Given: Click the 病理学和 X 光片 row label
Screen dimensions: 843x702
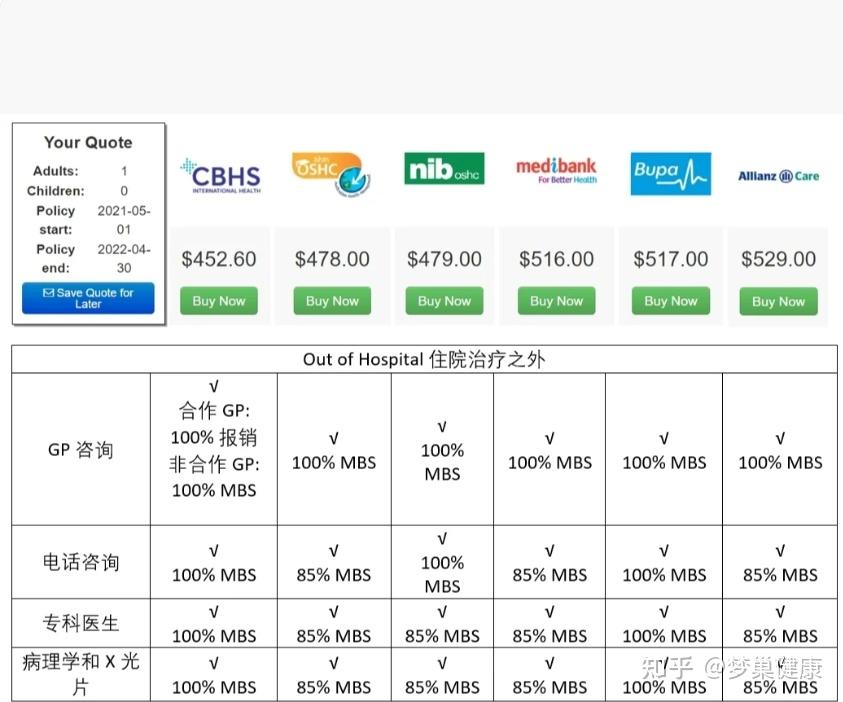Looking at the screenshot, I should click(81, 674).
